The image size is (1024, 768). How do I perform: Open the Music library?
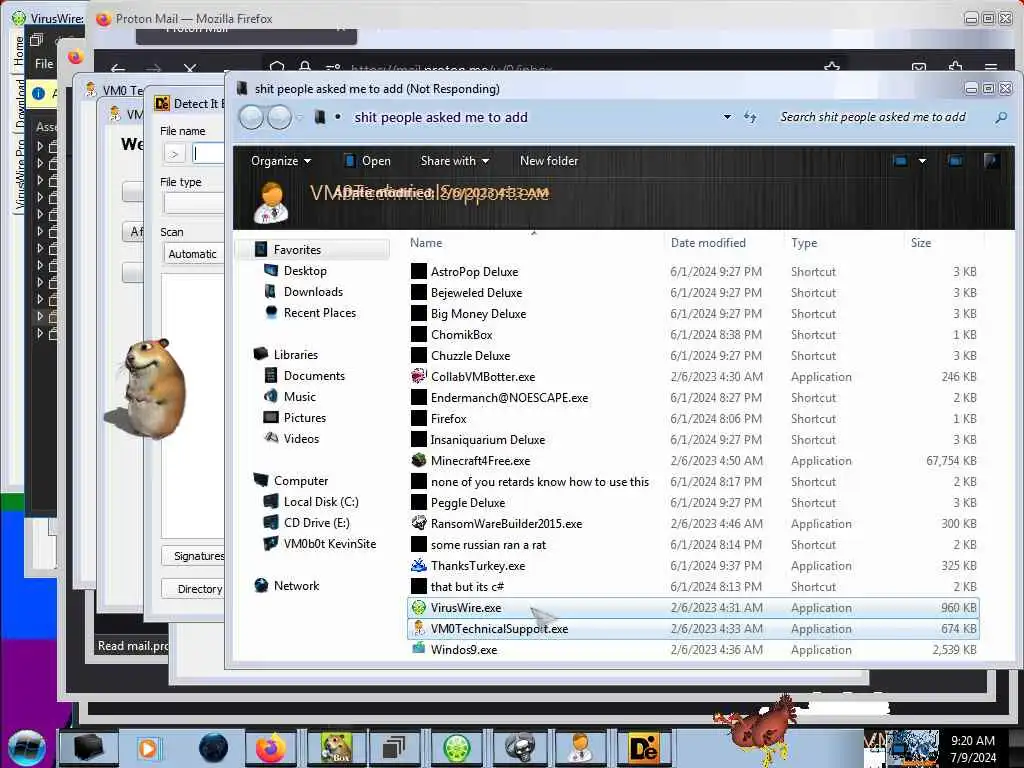[300, 396]
